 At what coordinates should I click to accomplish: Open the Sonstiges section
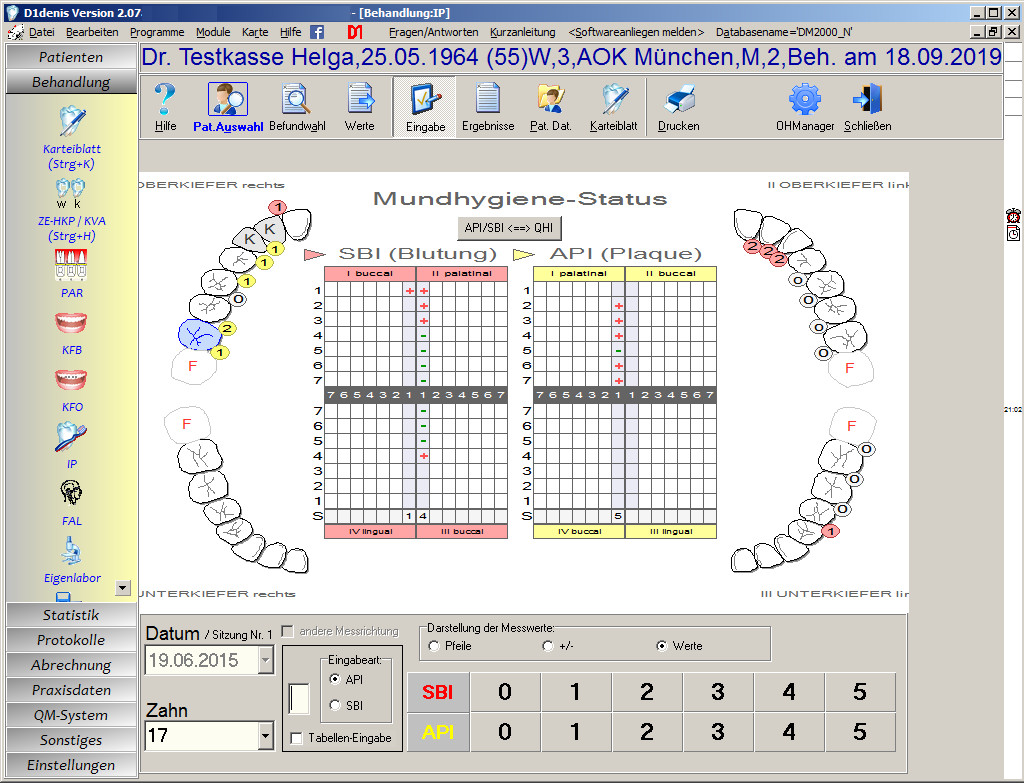tap(71, 740)
